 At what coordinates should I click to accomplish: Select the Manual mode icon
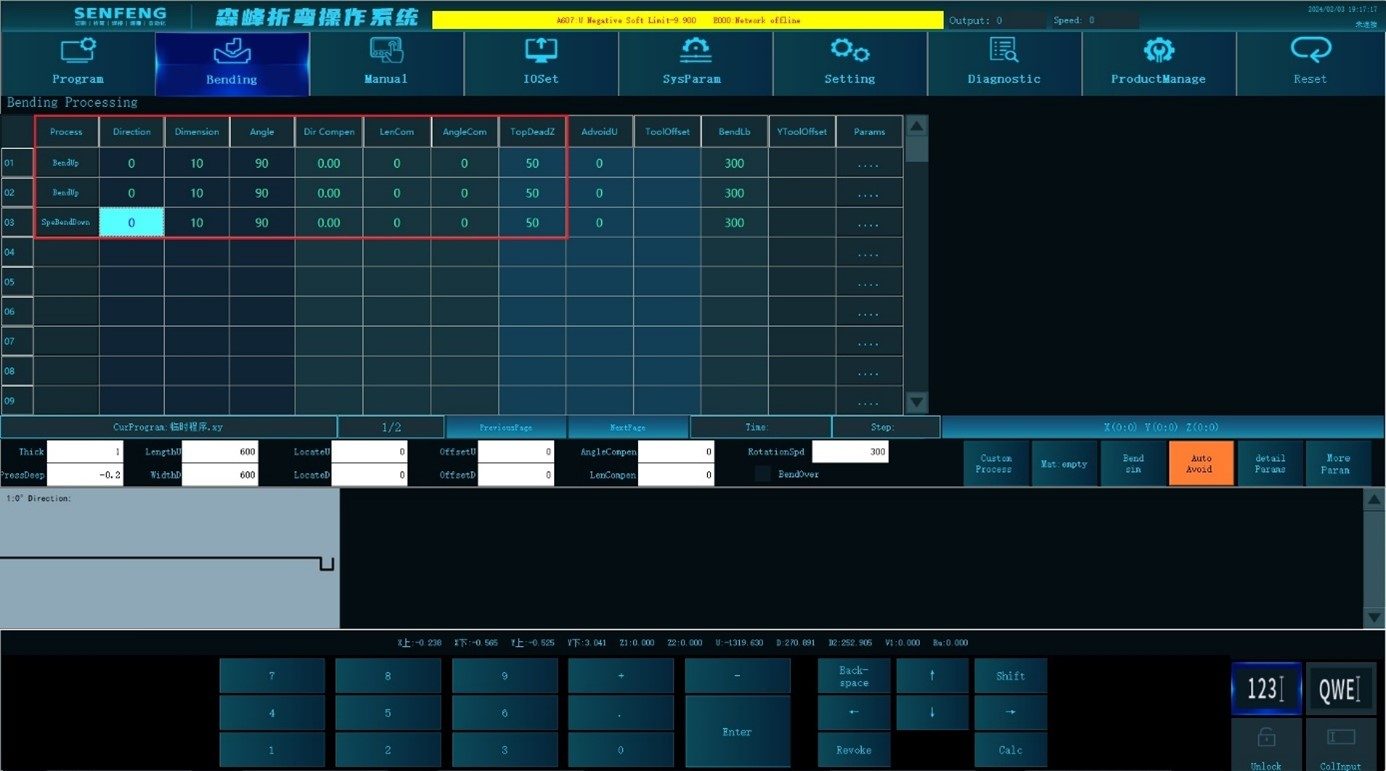point(386,50)
